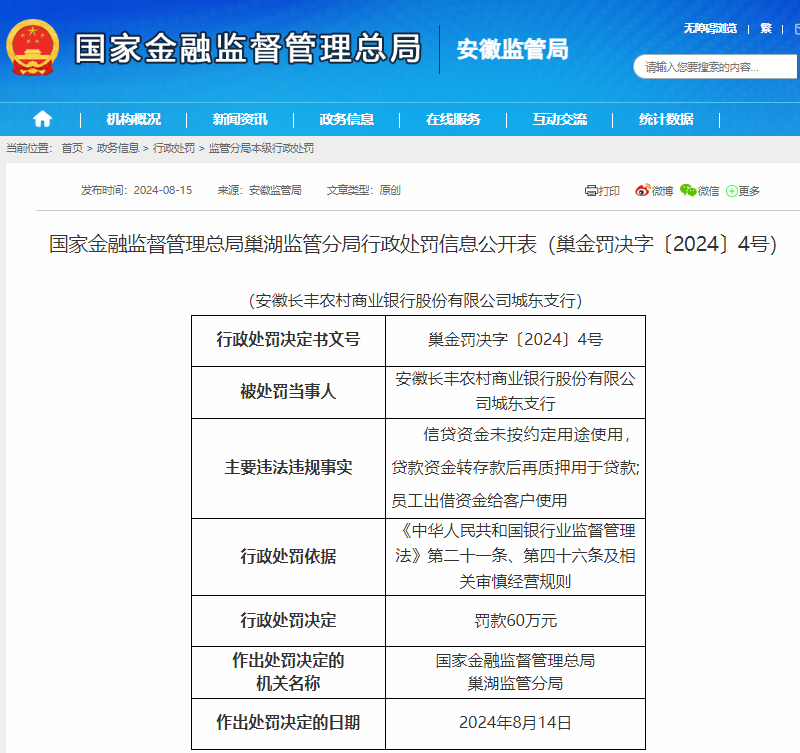Select 互动交流 in navigation bar
This screenshot has height=753, width=800.
(560, 119)
